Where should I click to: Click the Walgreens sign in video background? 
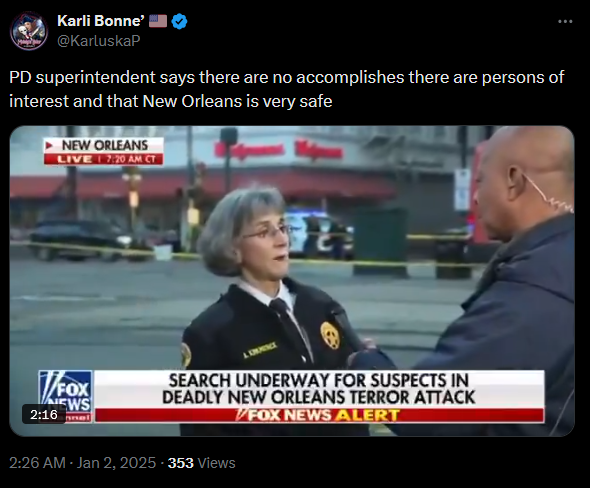[279, 150]
